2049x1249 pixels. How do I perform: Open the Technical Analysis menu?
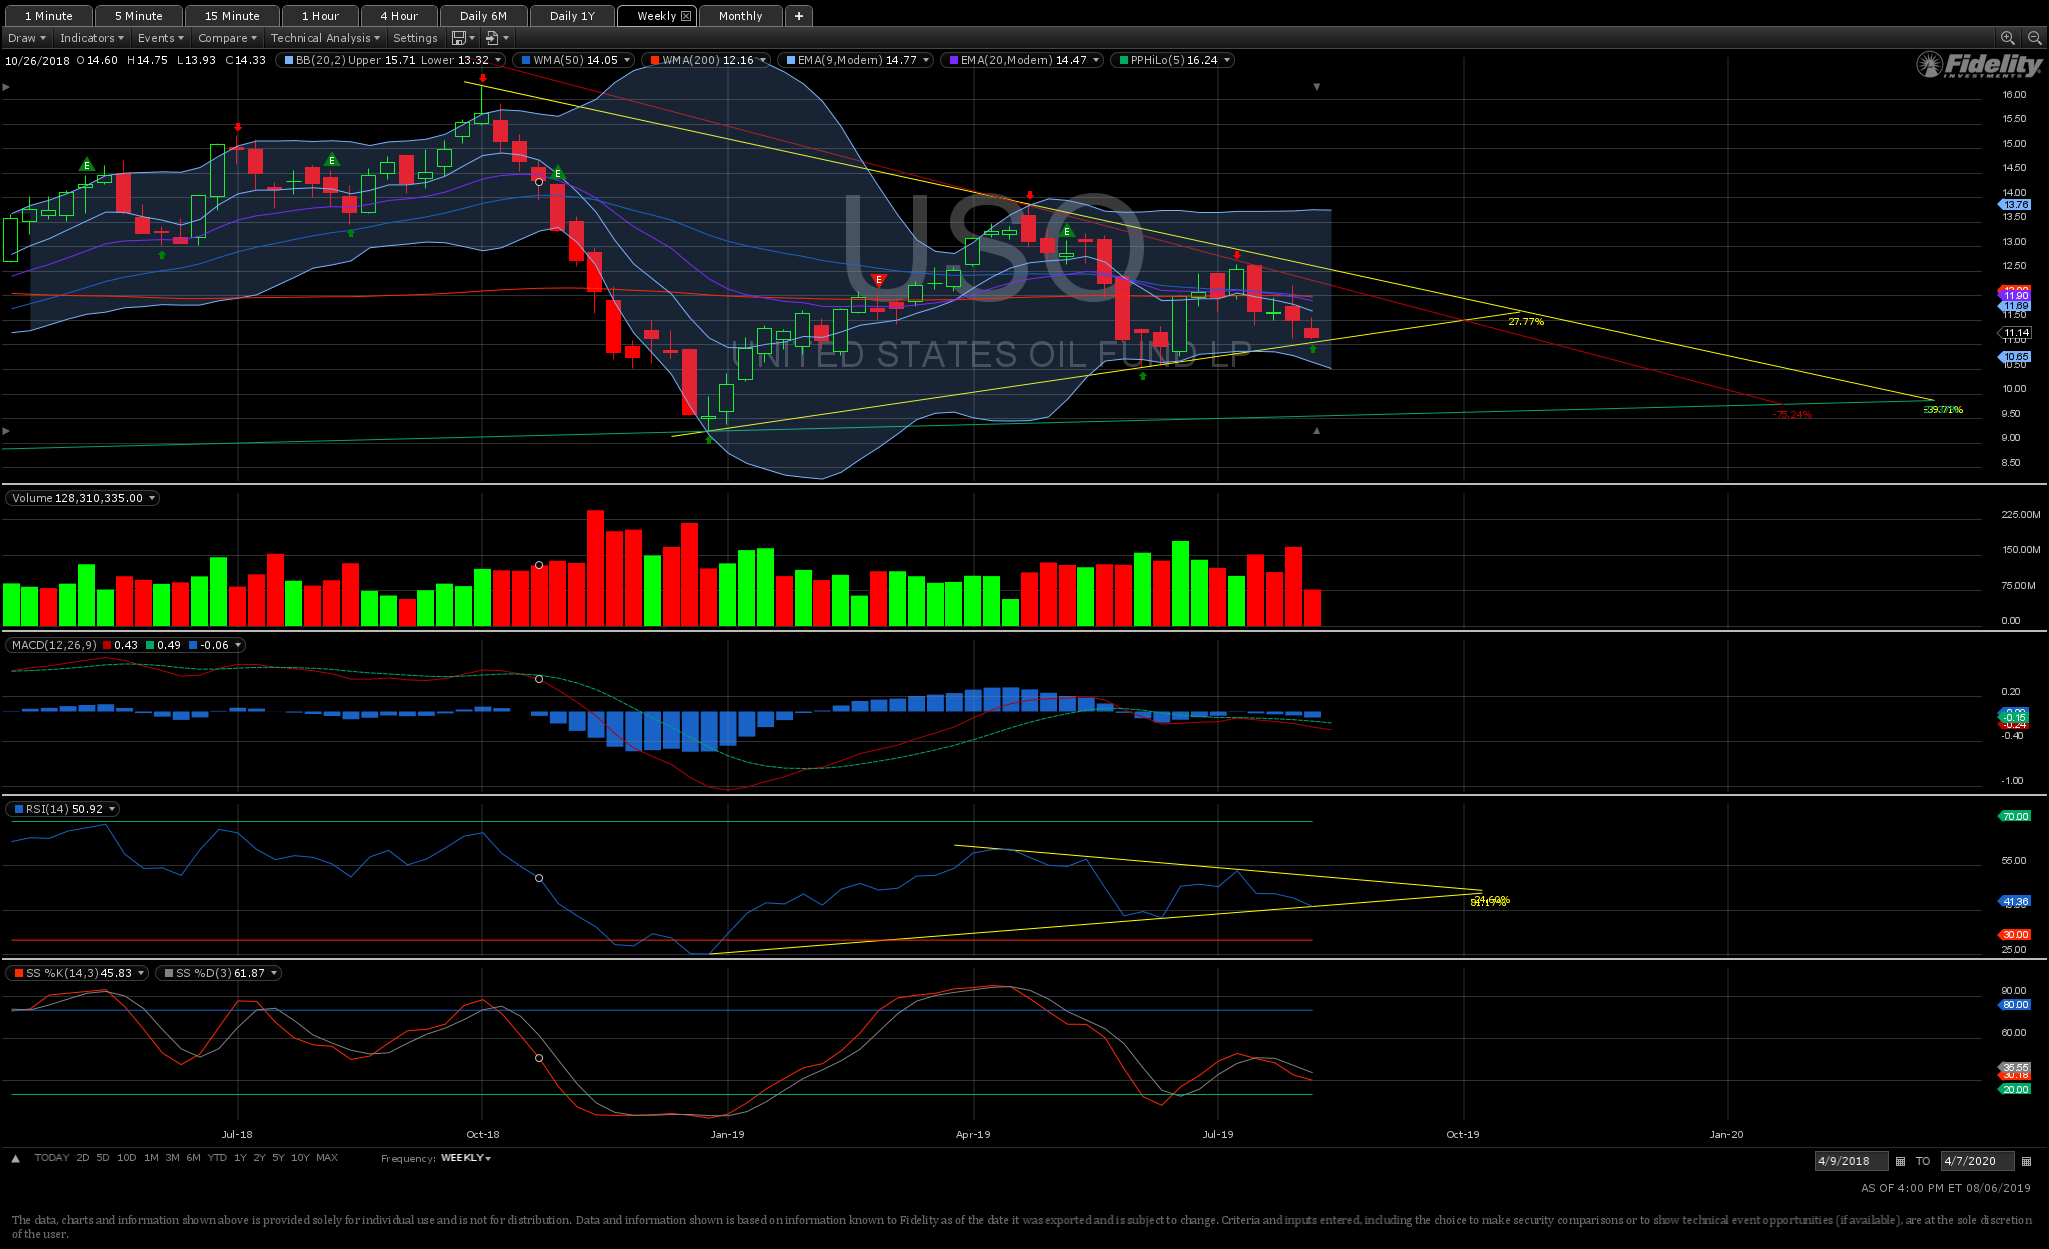pyautogui.click(x=324, y=38)
